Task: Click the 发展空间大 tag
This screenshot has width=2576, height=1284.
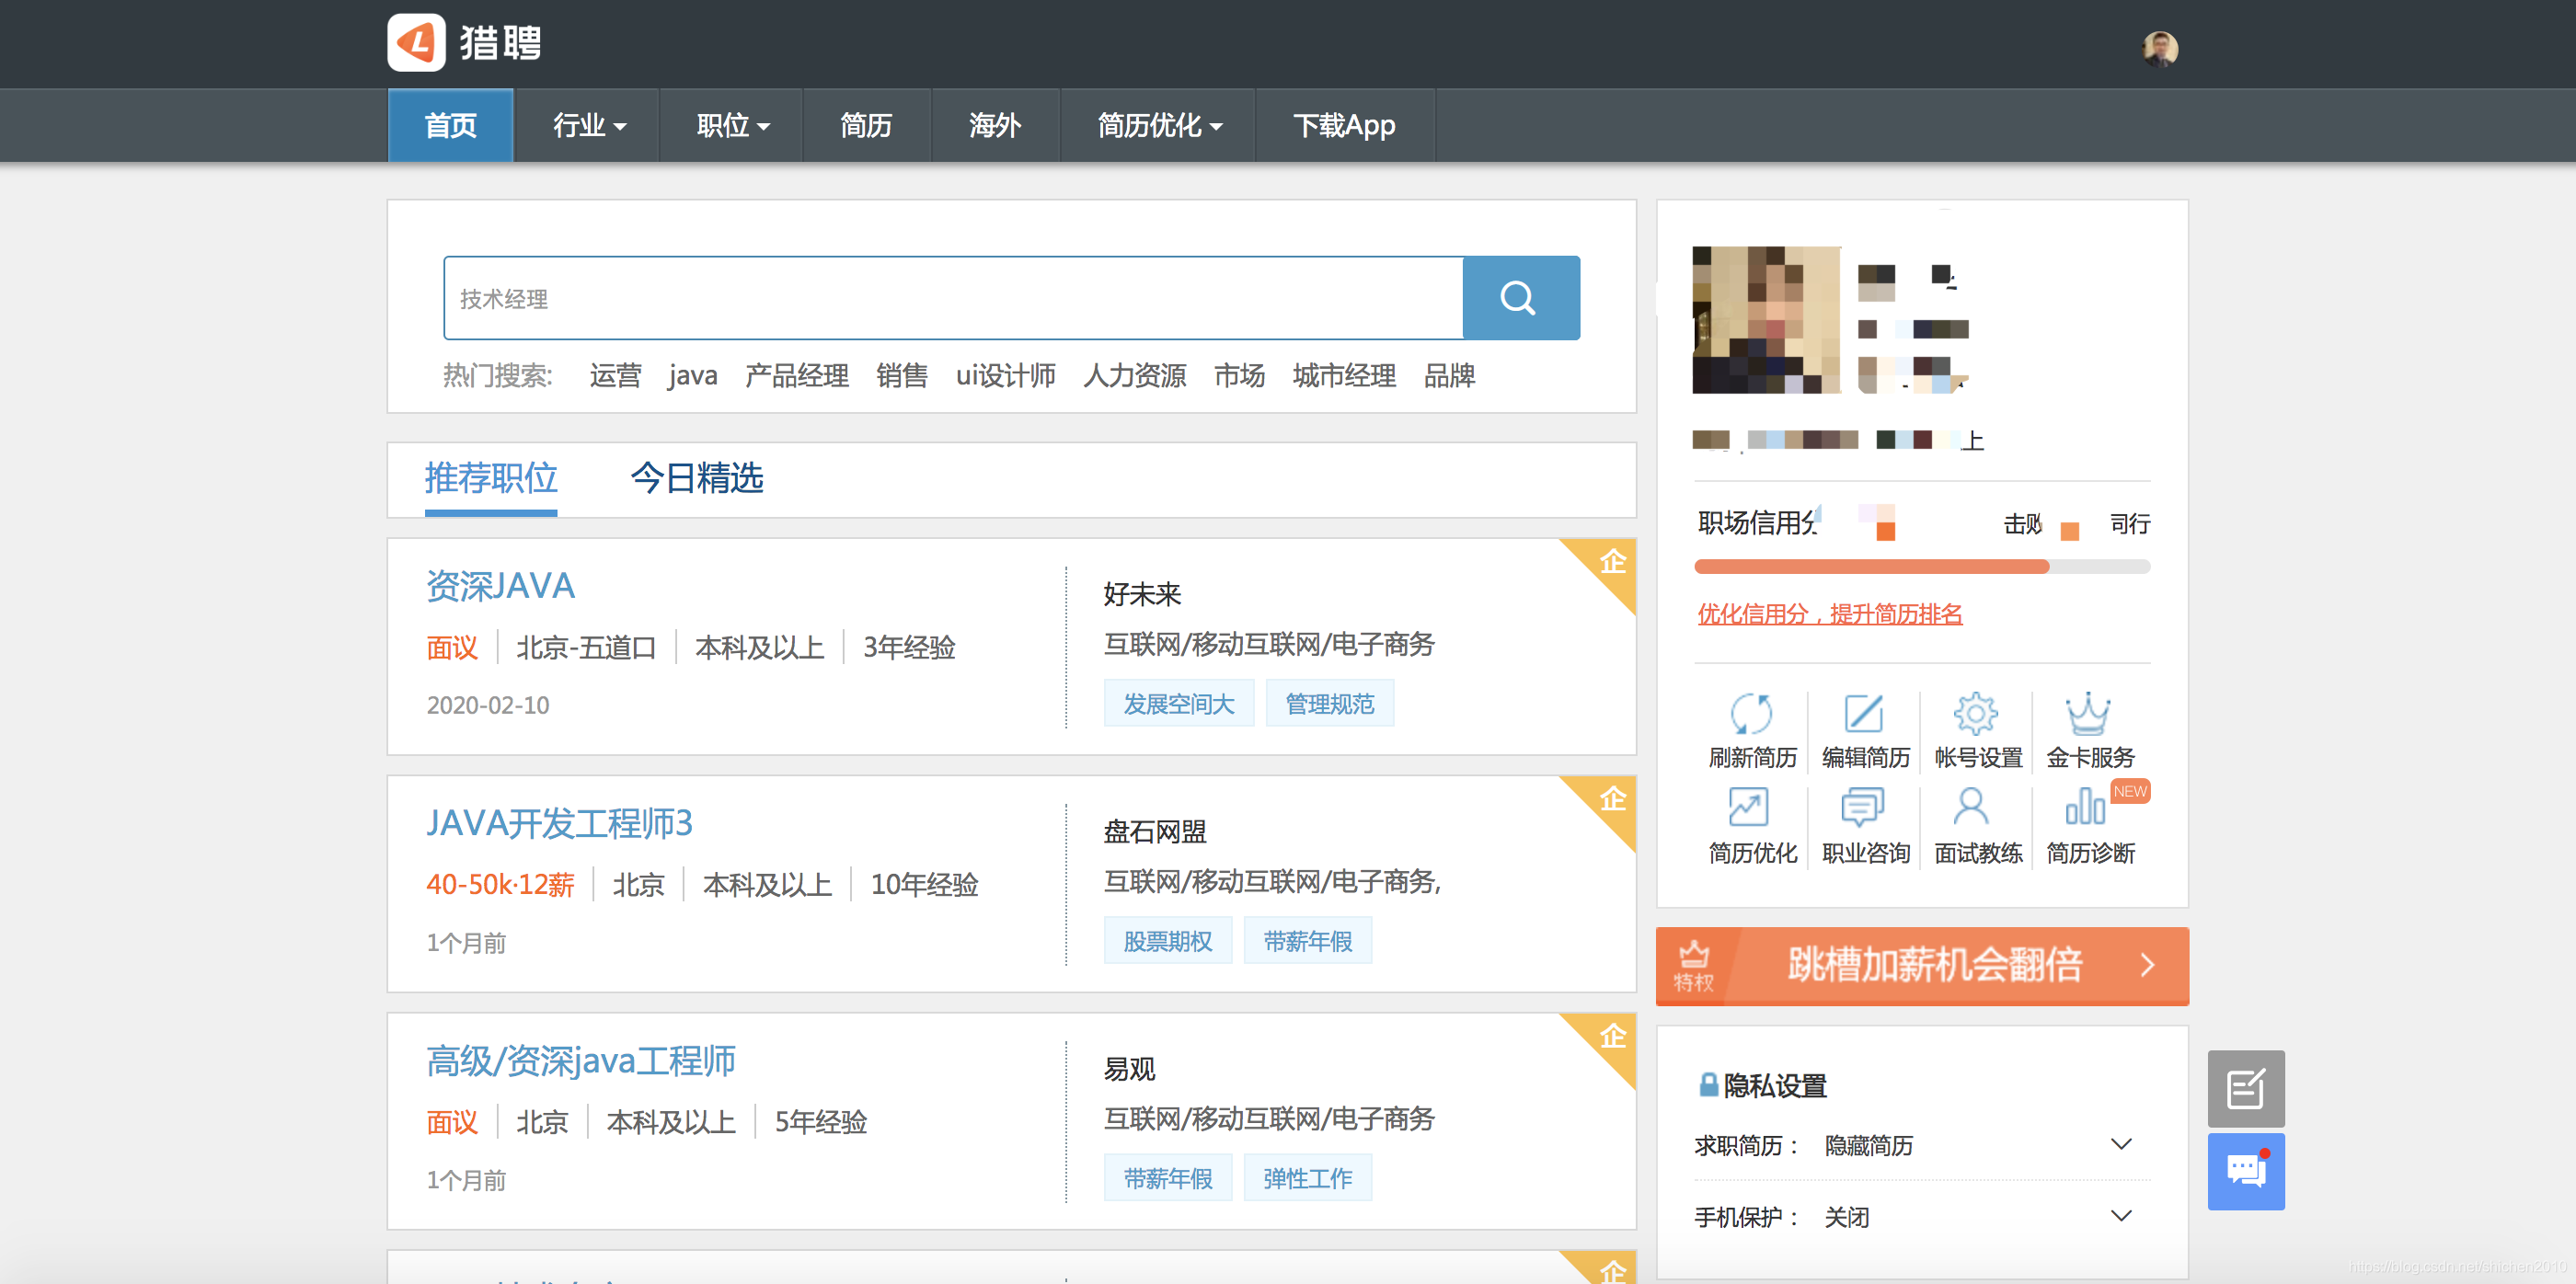Action: (1179, 704)
